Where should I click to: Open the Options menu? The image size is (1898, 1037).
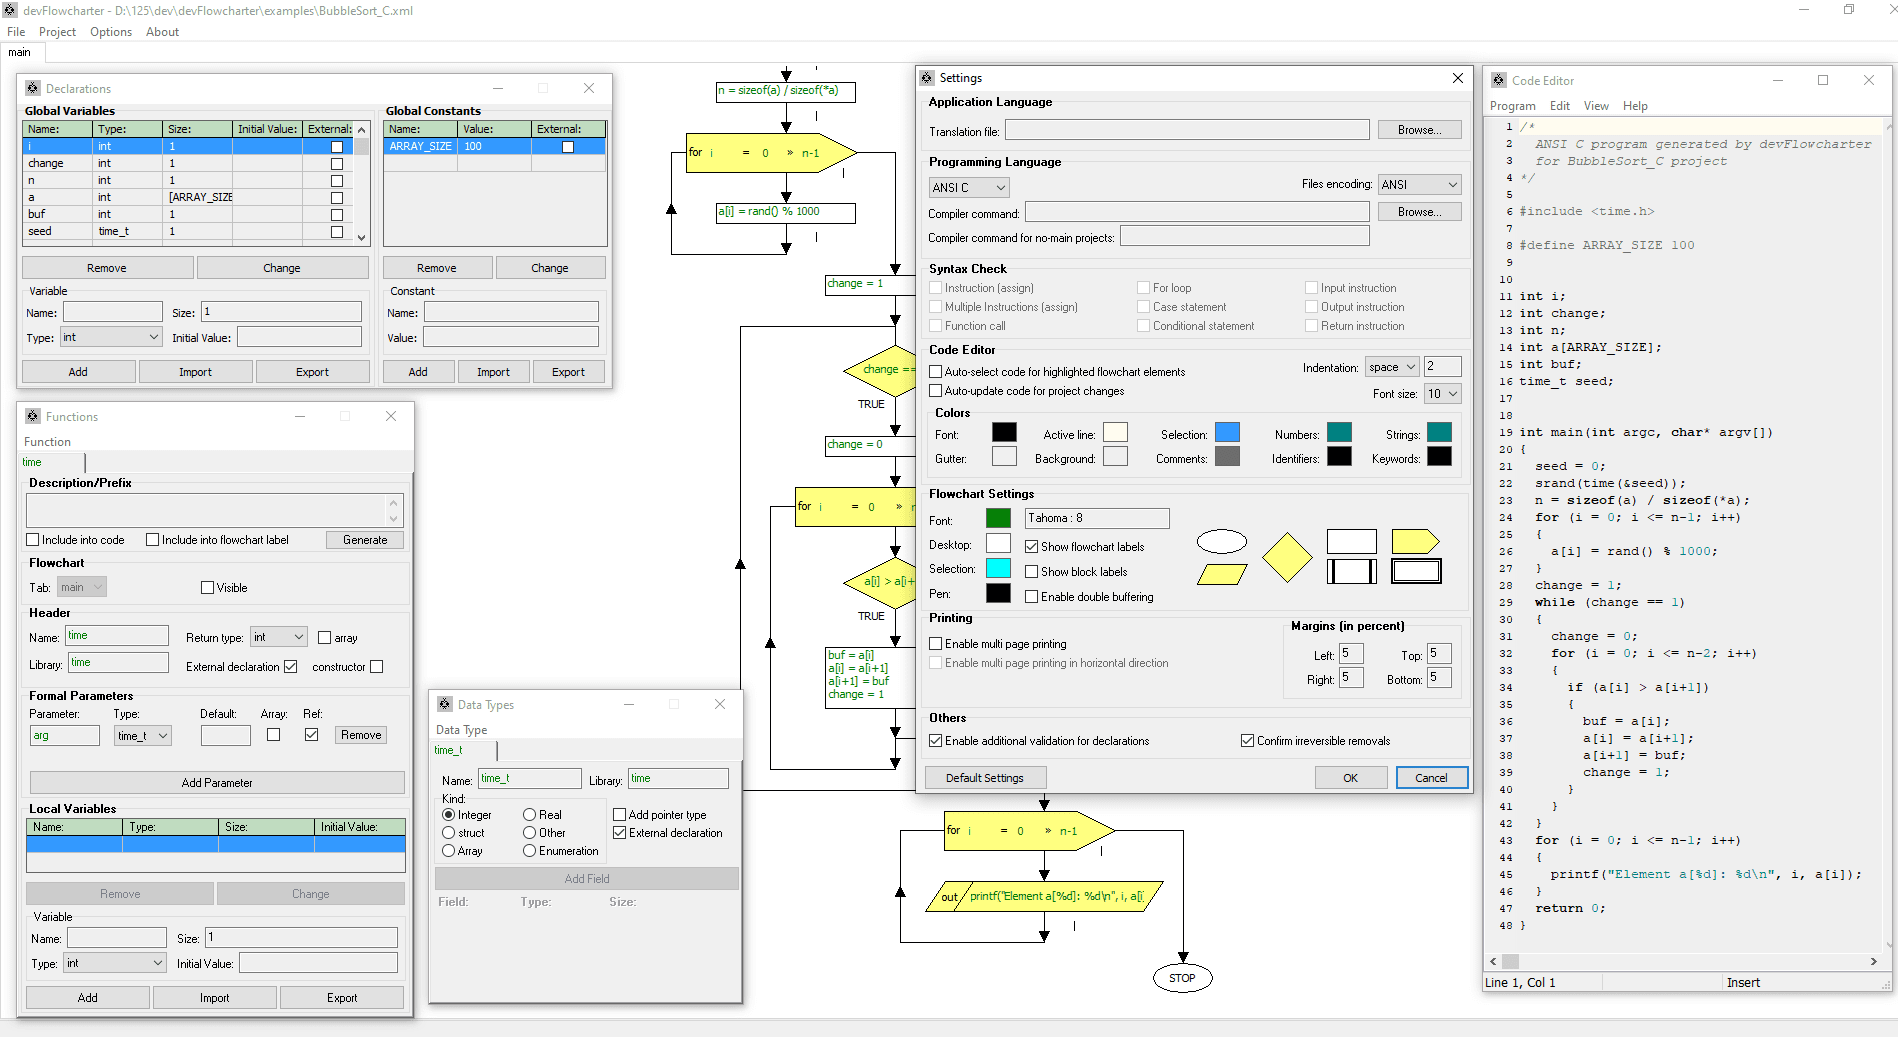pyautogui.click(x=111, y=32)
